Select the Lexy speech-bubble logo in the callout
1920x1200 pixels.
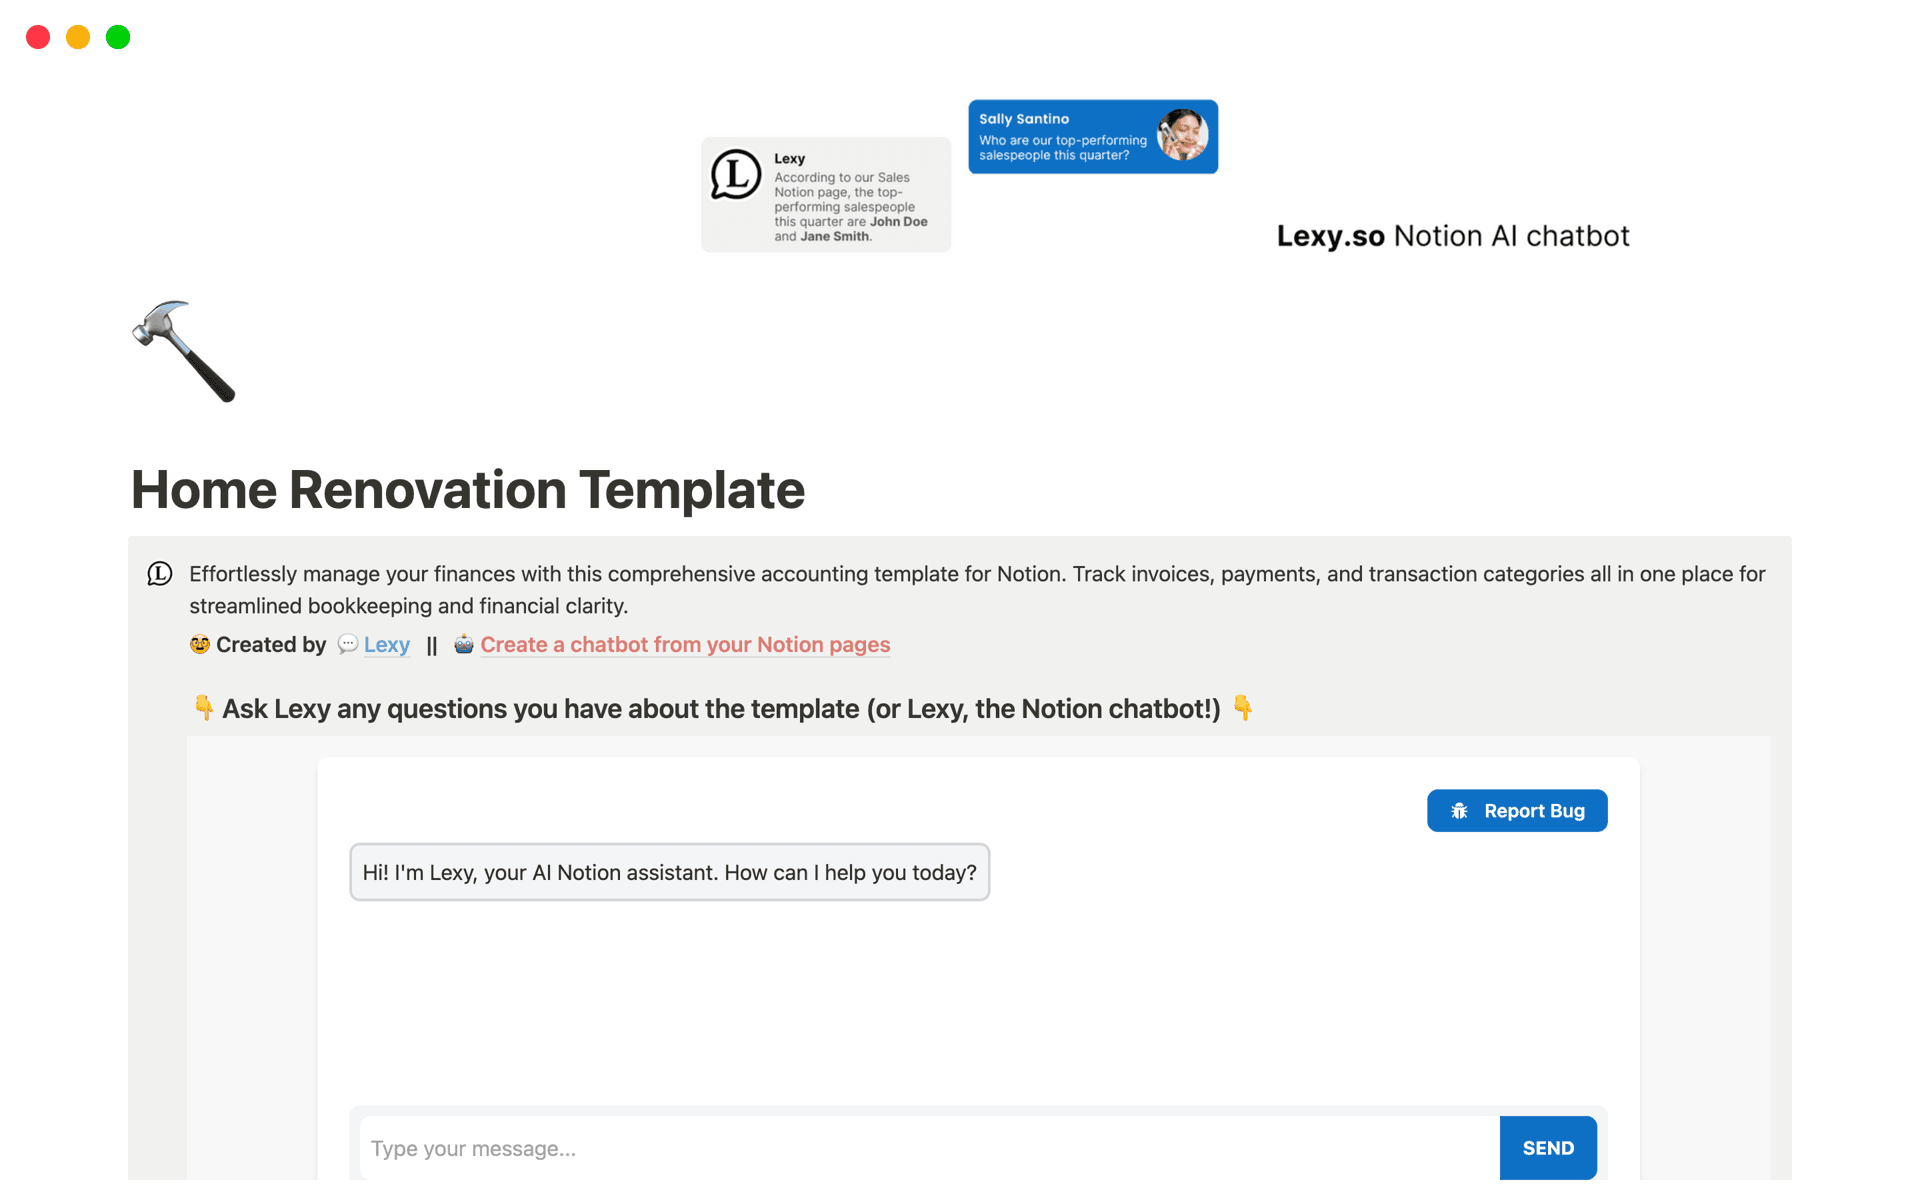point(160,574)
